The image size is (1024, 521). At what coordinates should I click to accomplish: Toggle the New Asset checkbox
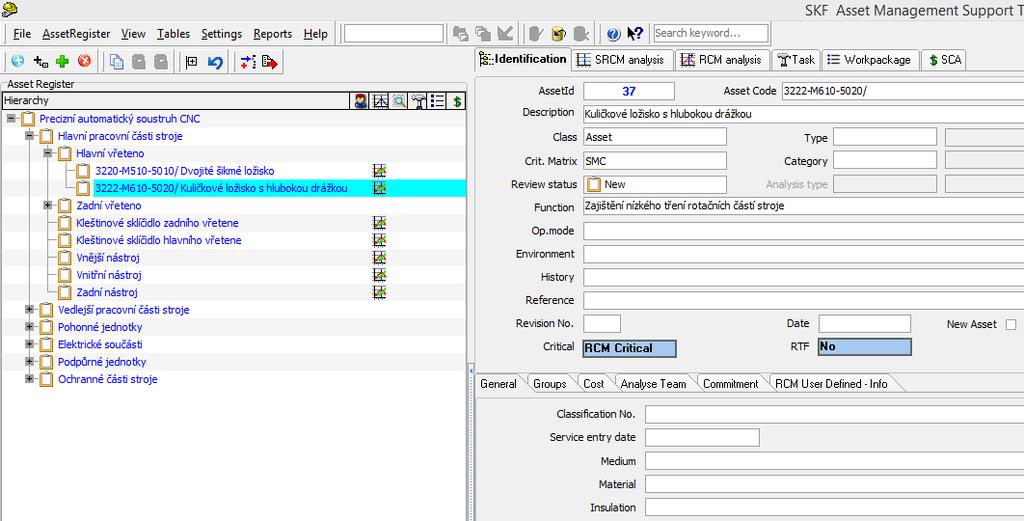tap(1011, 324)
